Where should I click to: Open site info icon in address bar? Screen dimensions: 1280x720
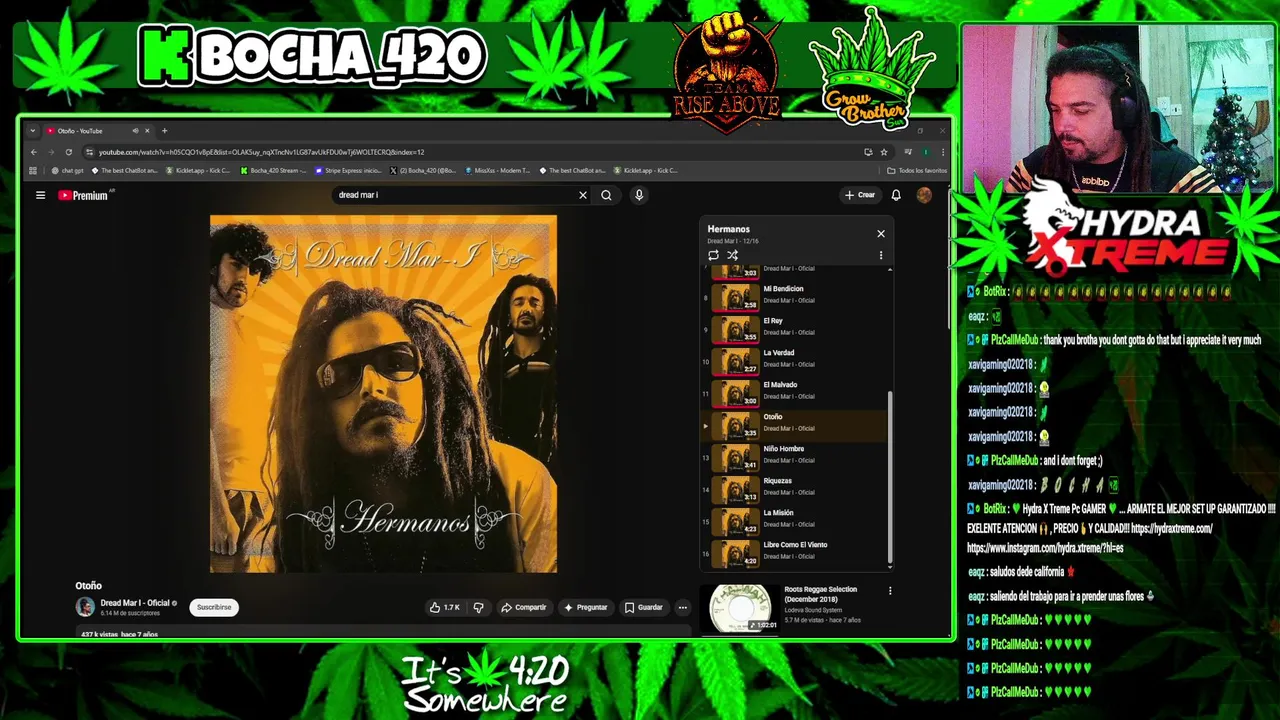(89, 152)
